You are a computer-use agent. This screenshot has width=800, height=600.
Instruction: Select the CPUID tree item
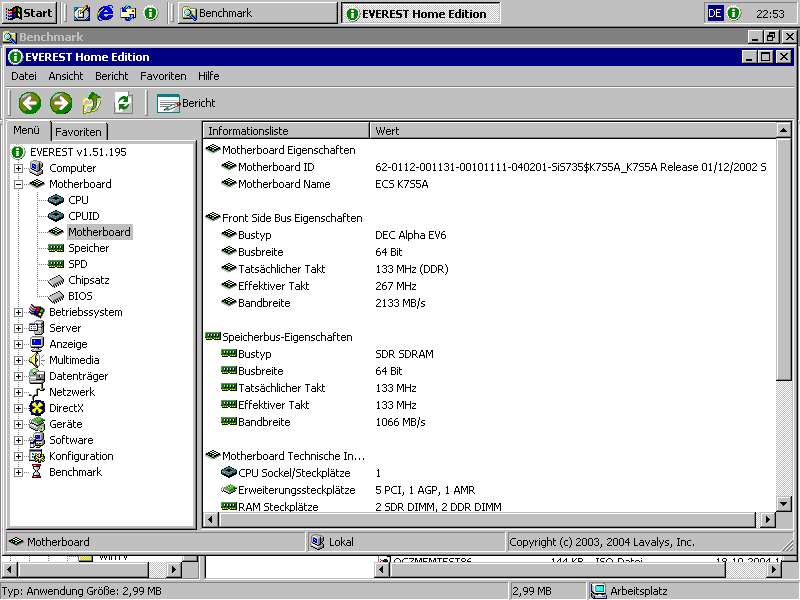click(84, 216)
